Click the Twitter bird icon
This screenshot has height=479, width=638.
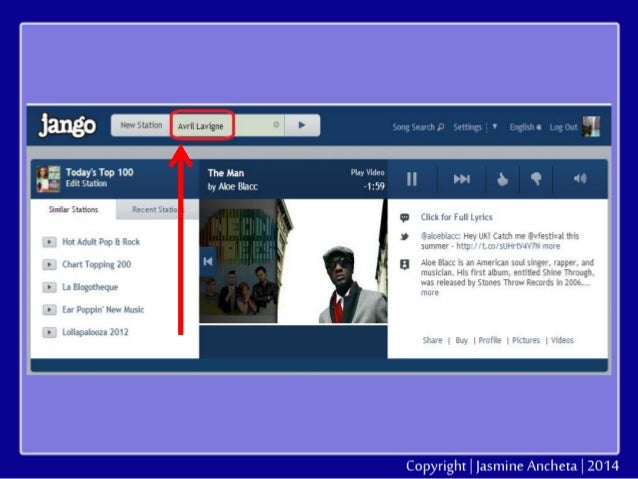pyautogui.click(x=404, y=236)
